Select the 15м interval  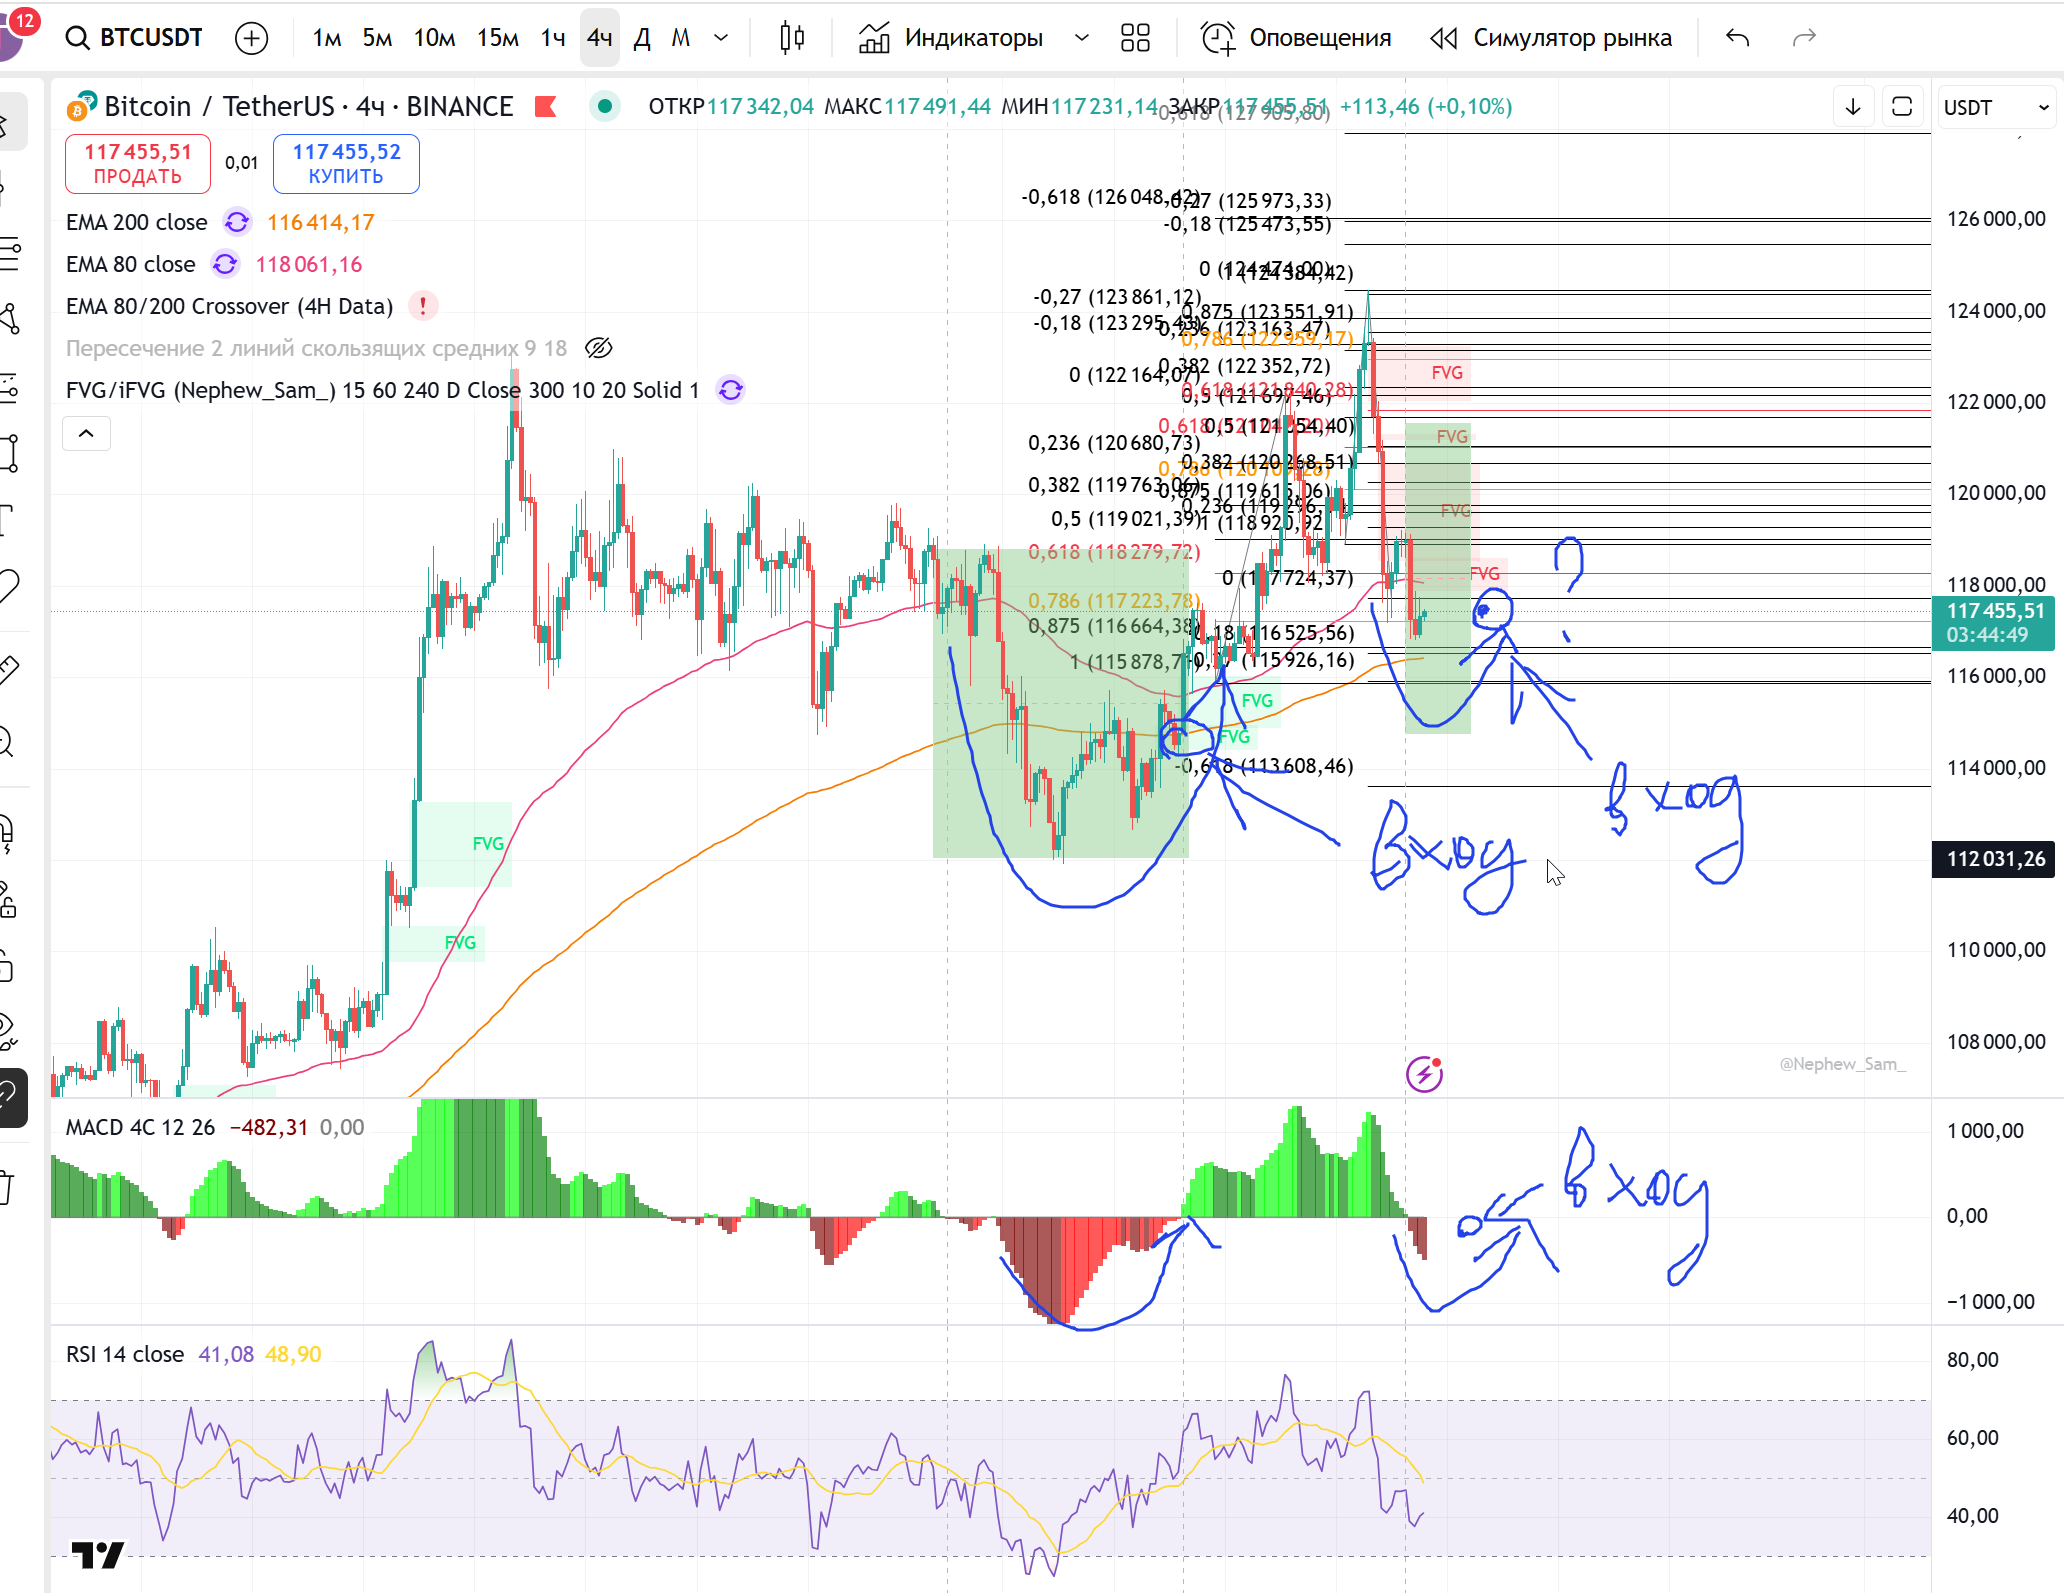coord(497,38)
